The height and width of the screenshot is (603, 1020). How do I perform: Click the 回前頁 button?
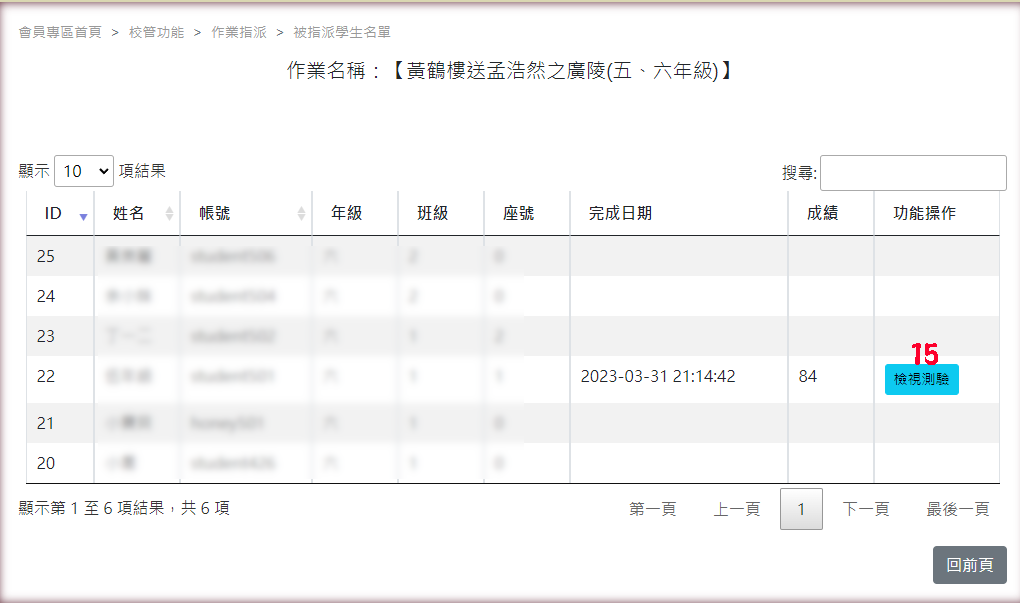coord(970,565)
